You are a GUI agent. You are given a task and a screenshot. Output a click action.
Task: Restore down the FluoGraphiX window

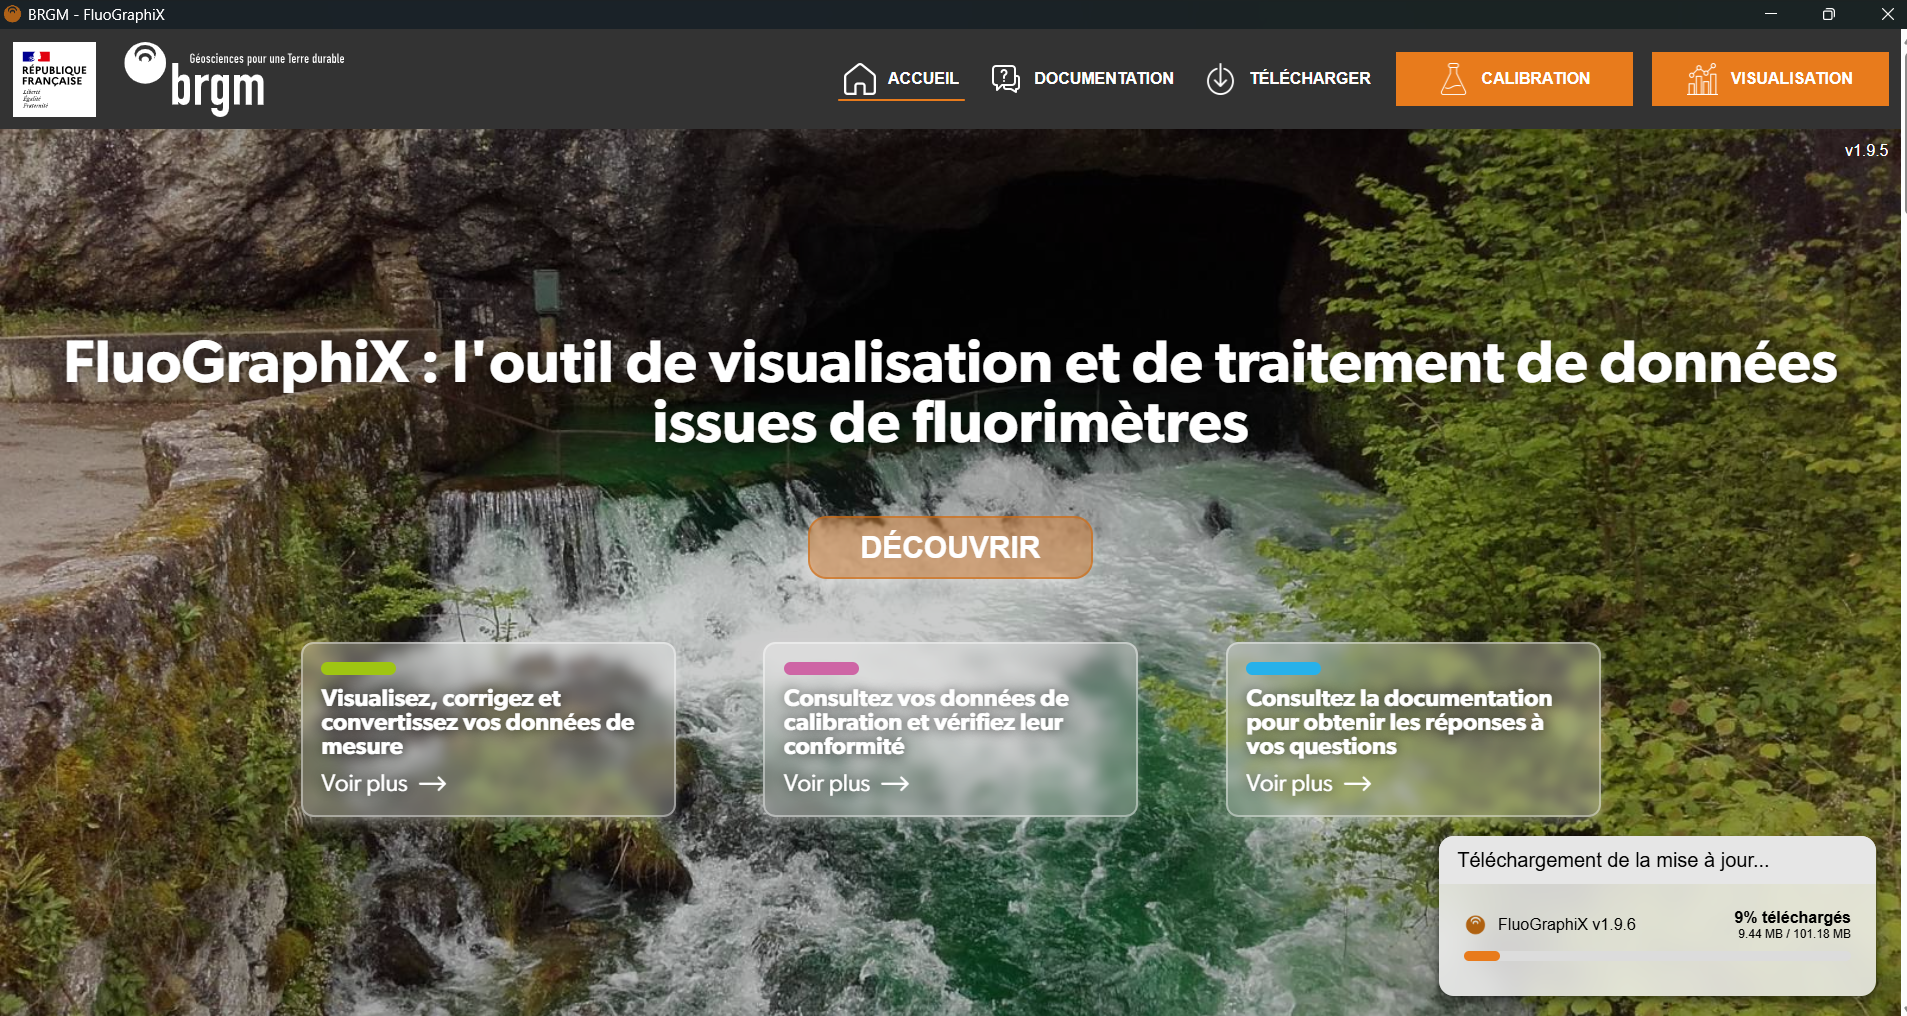click(1828, 14)
